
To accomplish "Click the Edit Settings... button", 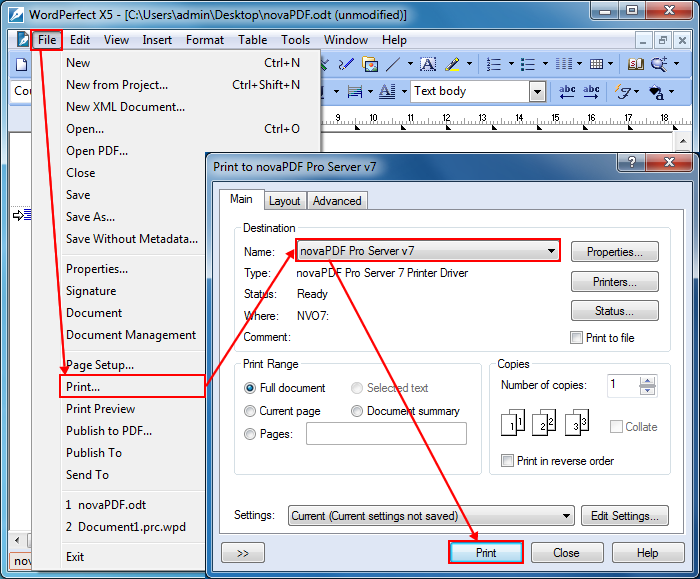I will [x=625, y=516].
